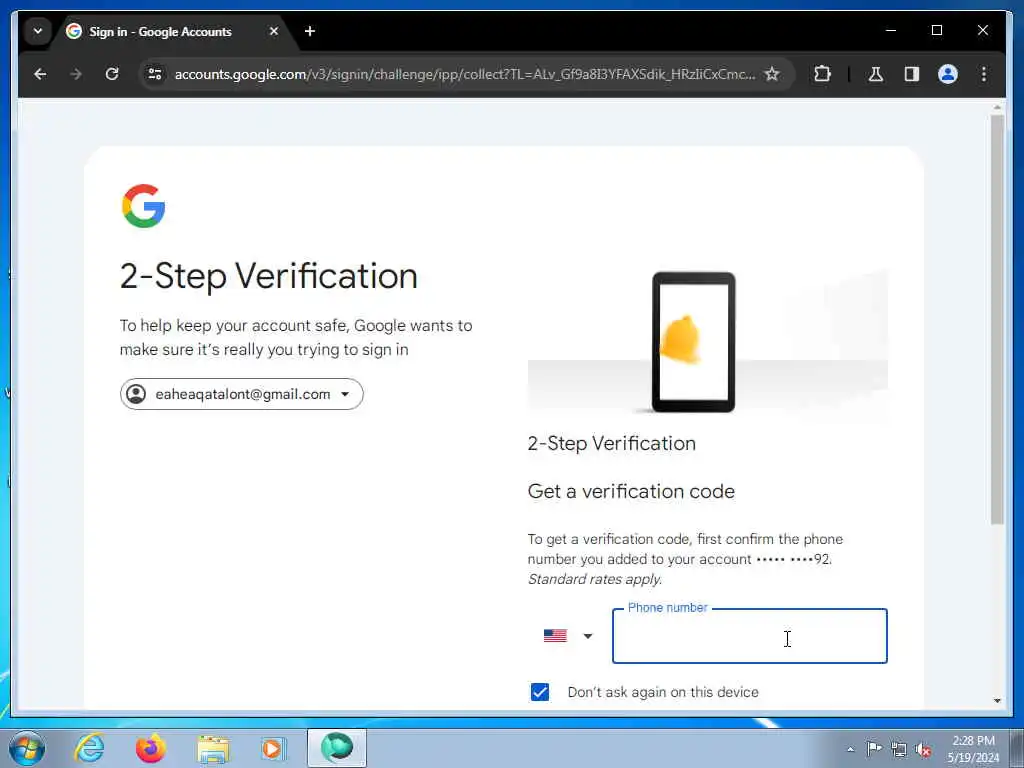The height and width of the screenshot is (768, 1024).
Task: Bookmark this page with the star icon
Action: pos(772,74)
